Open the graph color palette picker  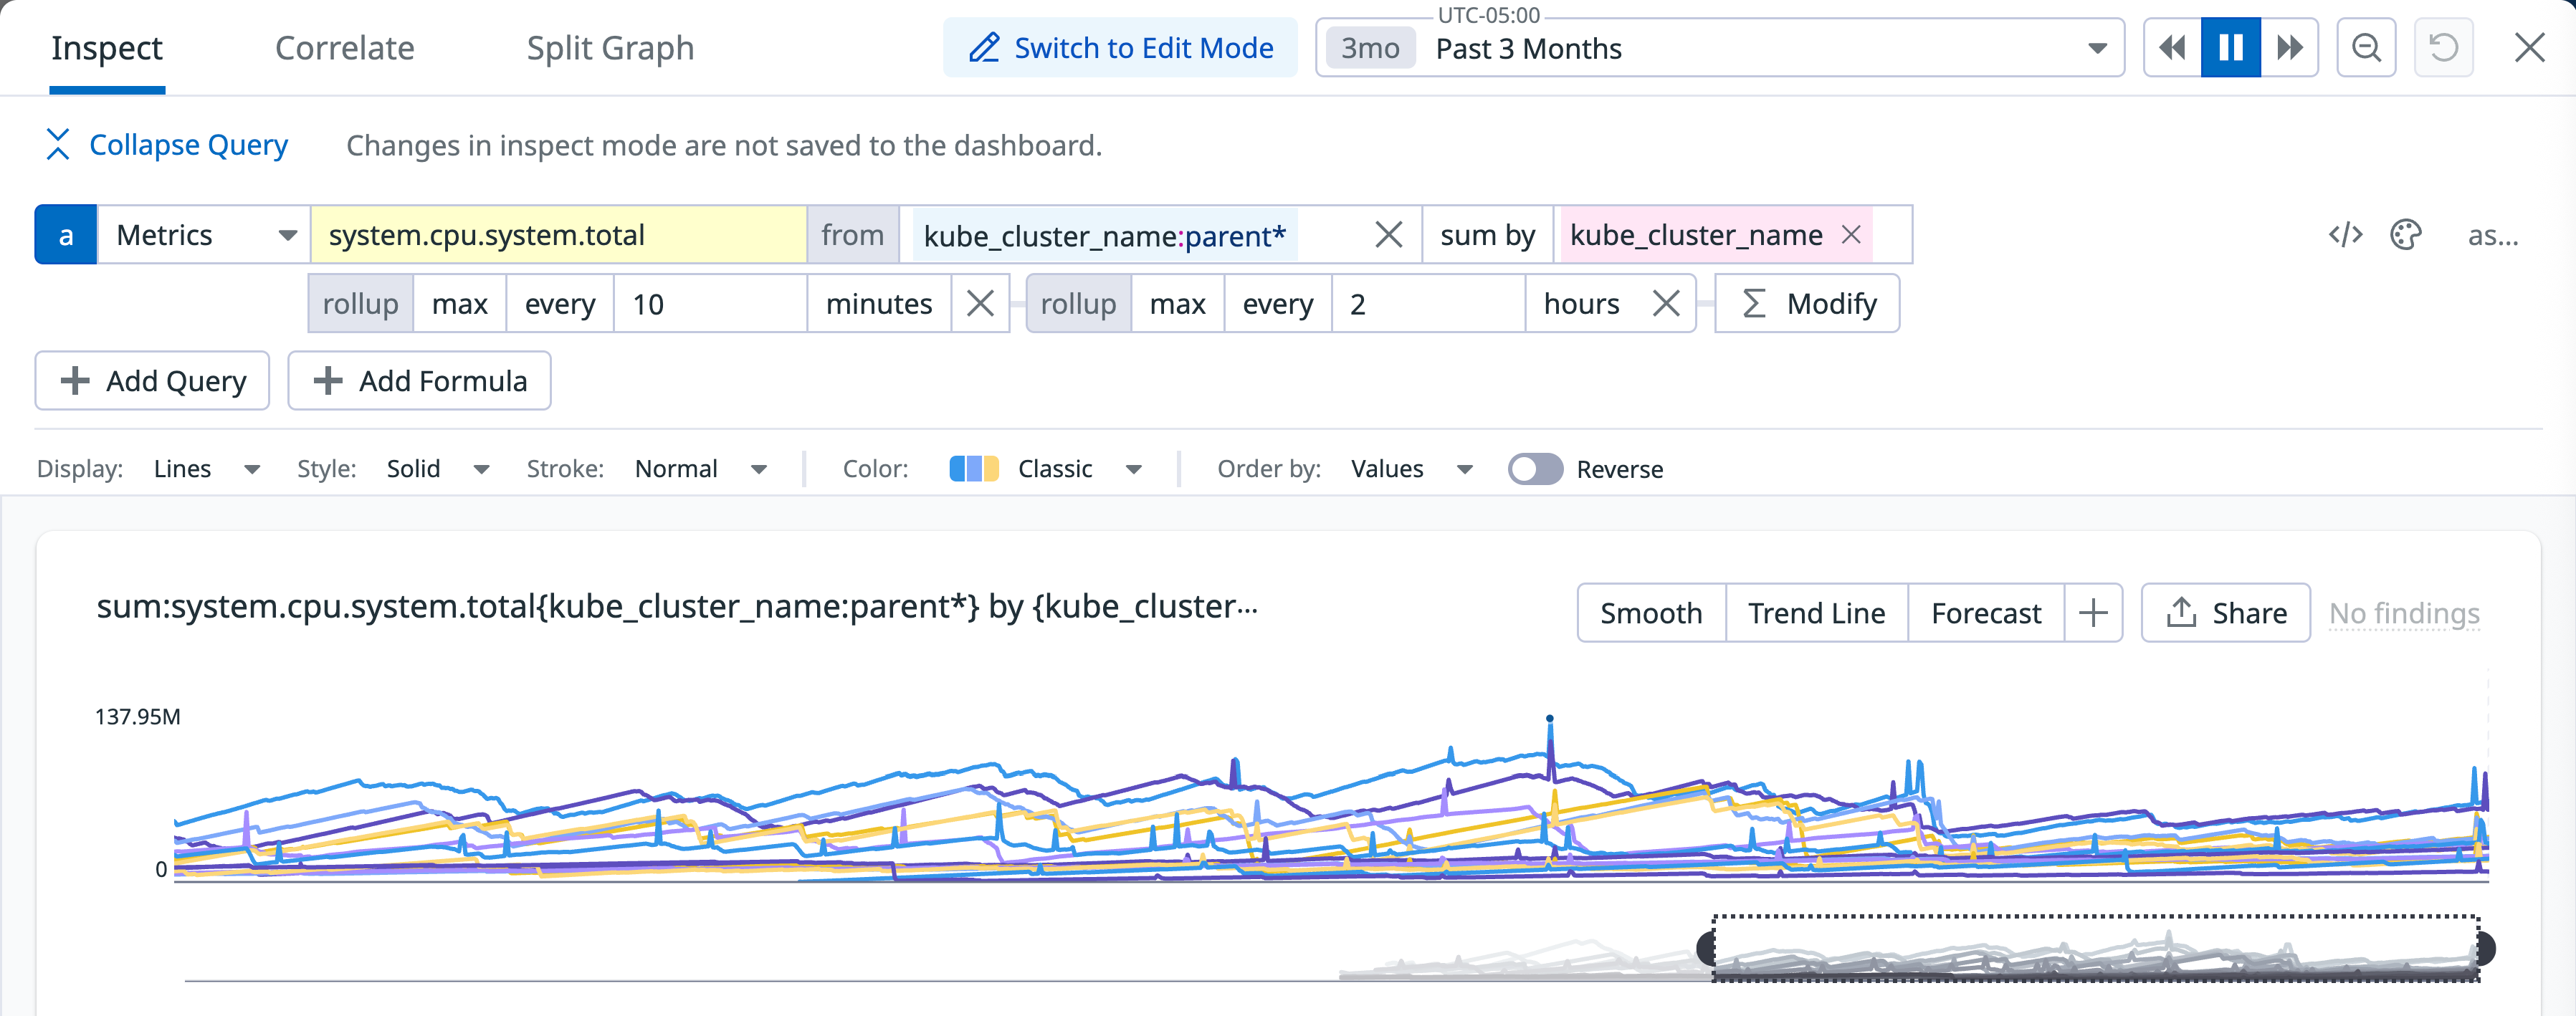pyautogui.click(x=2407, y=234)
